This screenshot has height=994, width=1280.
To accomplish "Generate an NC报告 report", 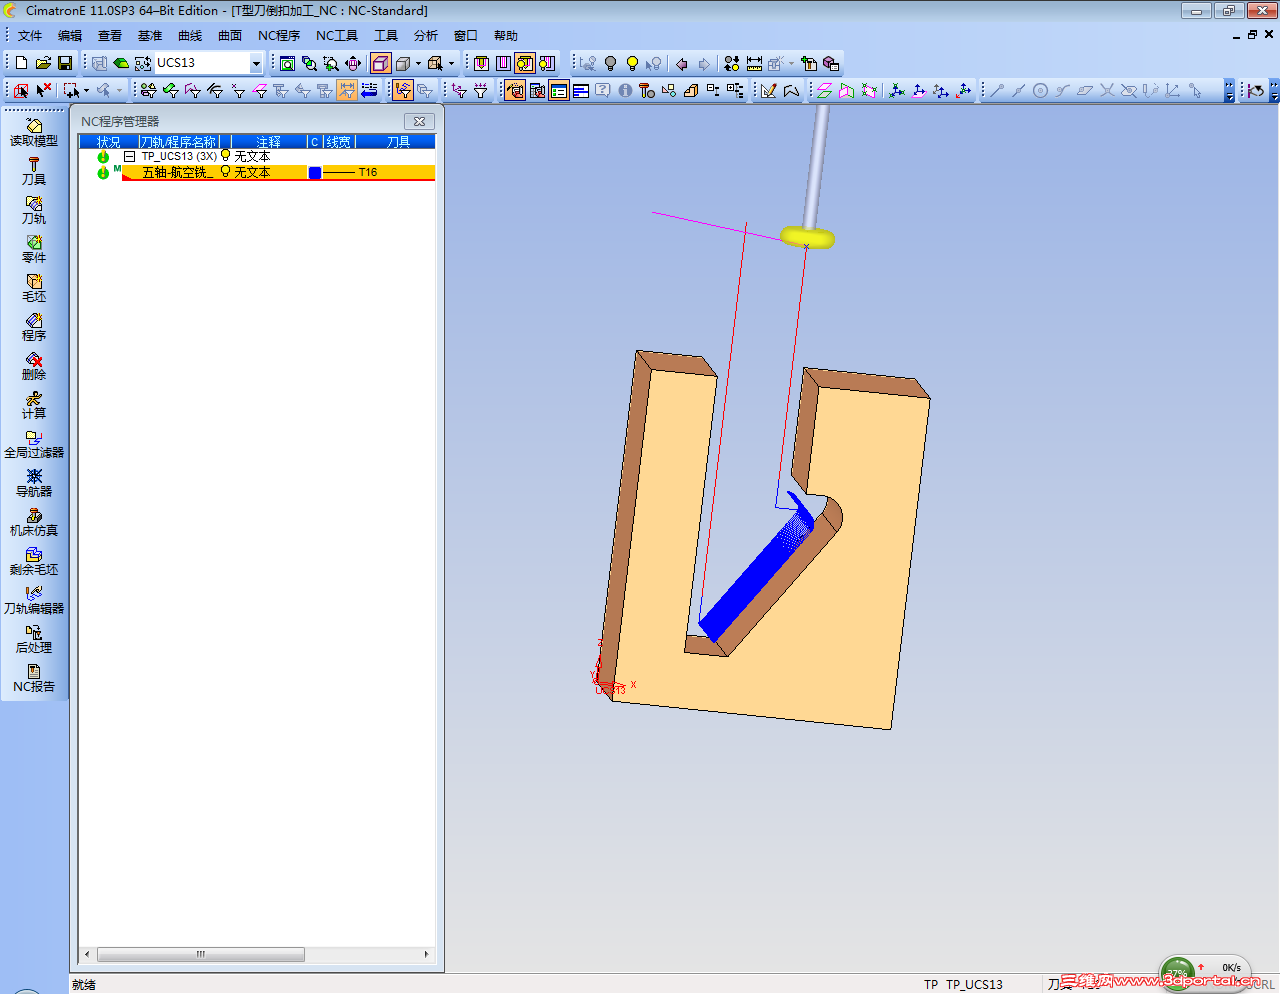I will pyautogui.click(x=34, y=679).
